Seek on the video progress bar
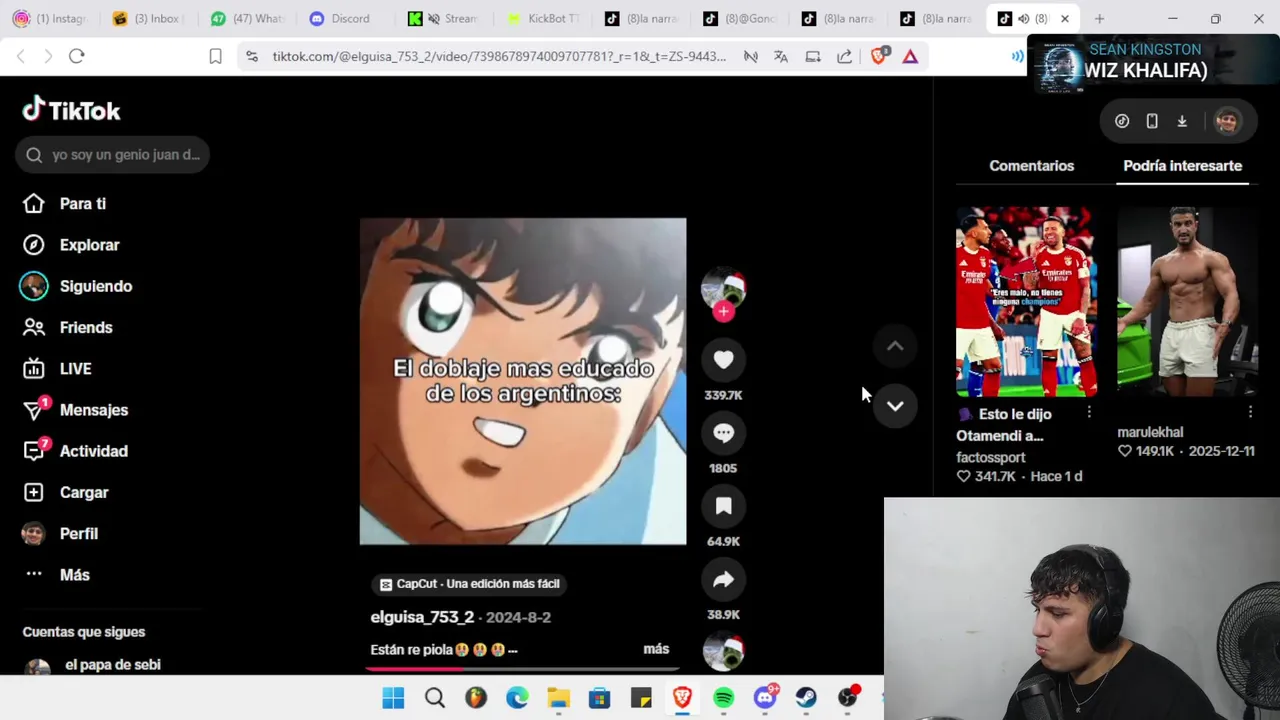1280x720 pixels. [x=523, y=668]
